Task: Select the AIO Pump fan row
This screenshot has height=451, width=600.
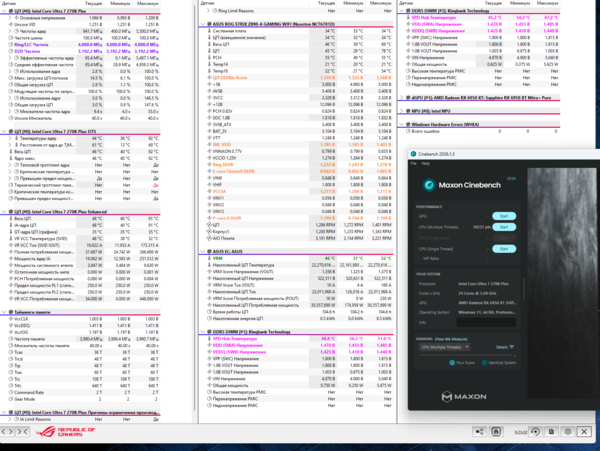Action: pos(296,238)
